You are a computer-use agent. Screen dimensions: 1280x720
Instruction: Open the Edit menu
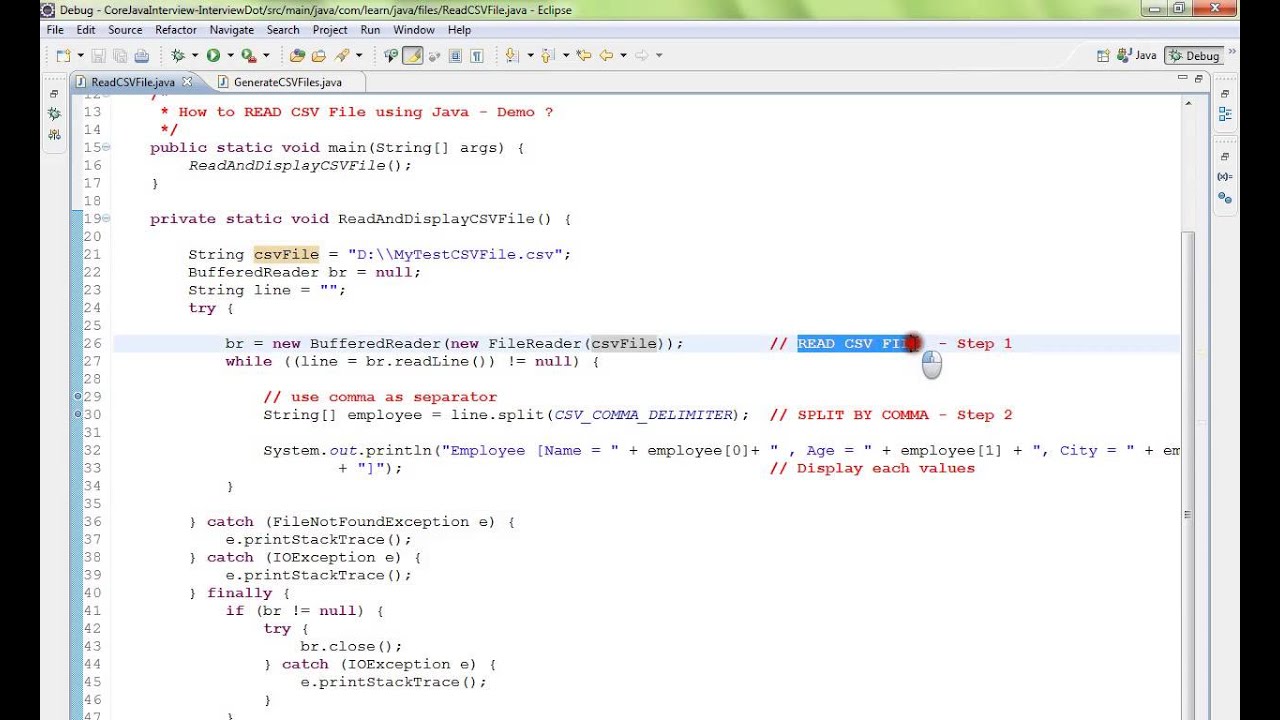coord(86,30)
